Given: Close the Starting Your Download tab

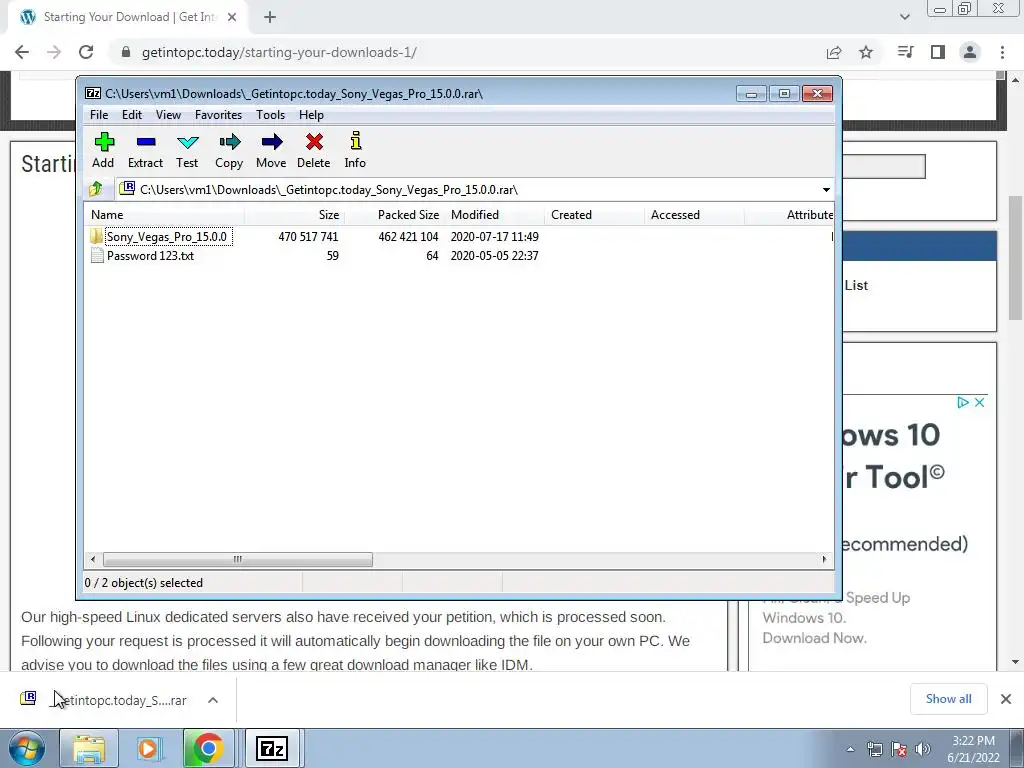Looking at the screenshot, I should tap(232, 18).
